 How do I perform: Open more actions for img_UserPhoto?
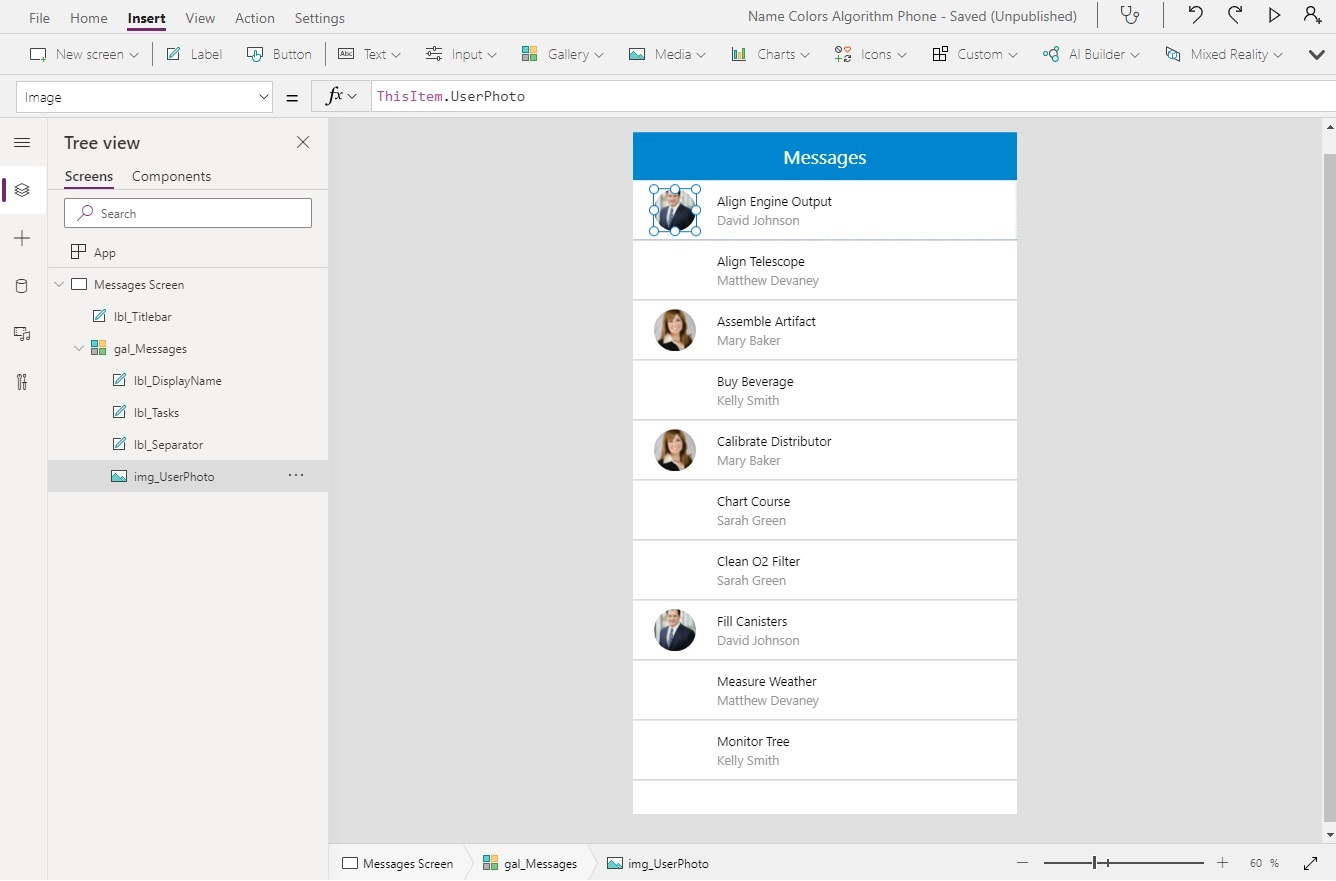295,476
